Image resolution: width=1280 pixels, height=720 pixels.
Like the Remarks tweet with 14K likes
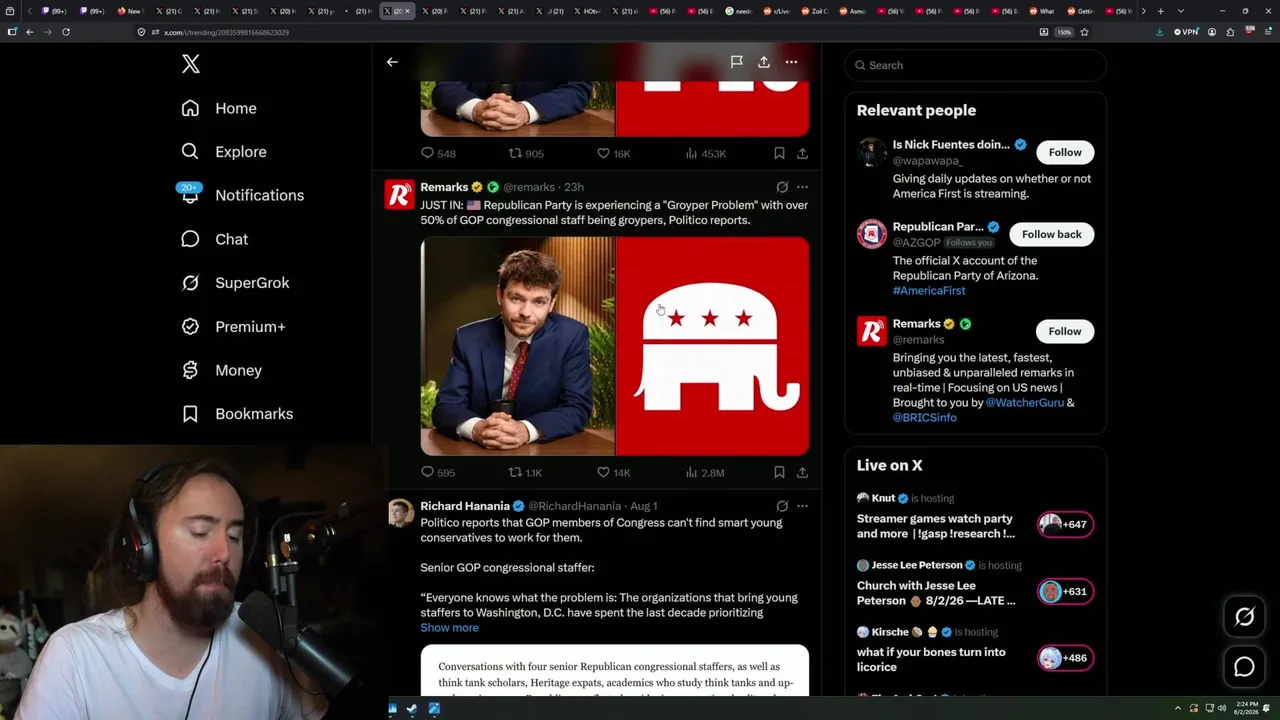click(x=613, y=472)
